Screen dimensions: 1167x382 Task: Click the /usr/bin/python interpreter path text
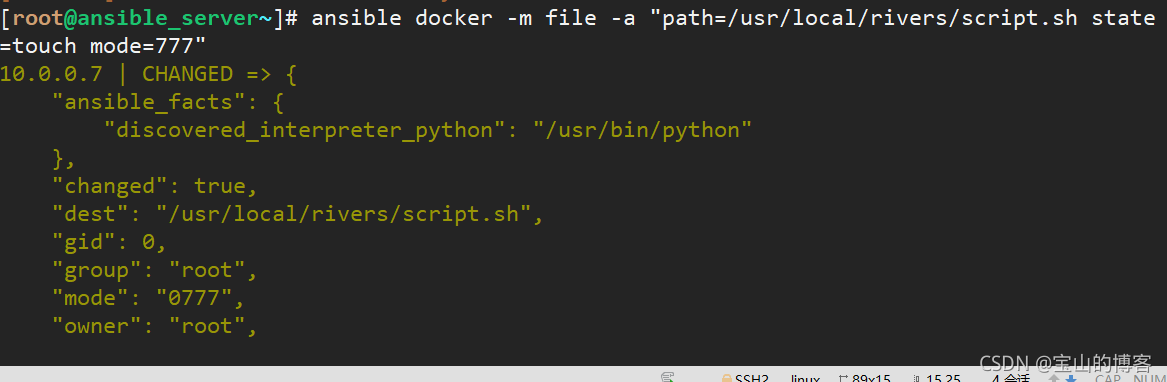point(643,130)
